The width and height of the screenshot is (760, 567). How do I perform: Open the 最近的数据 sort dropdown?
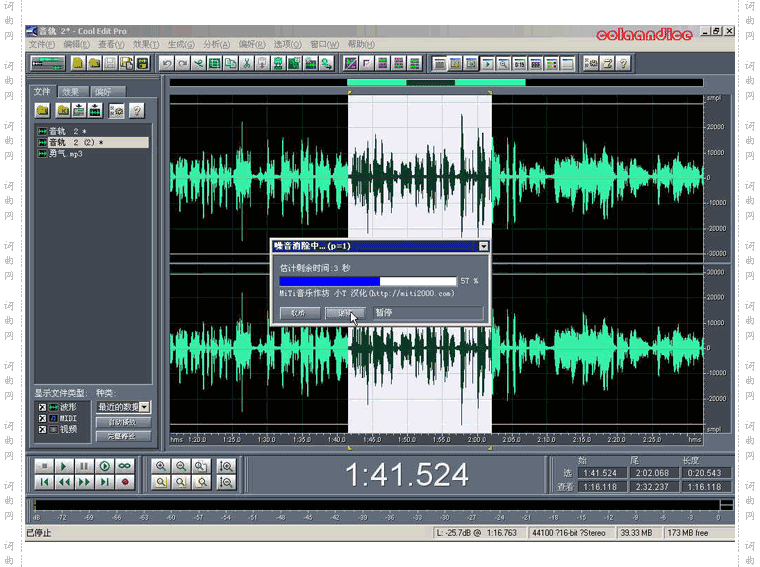coord(144,407)
